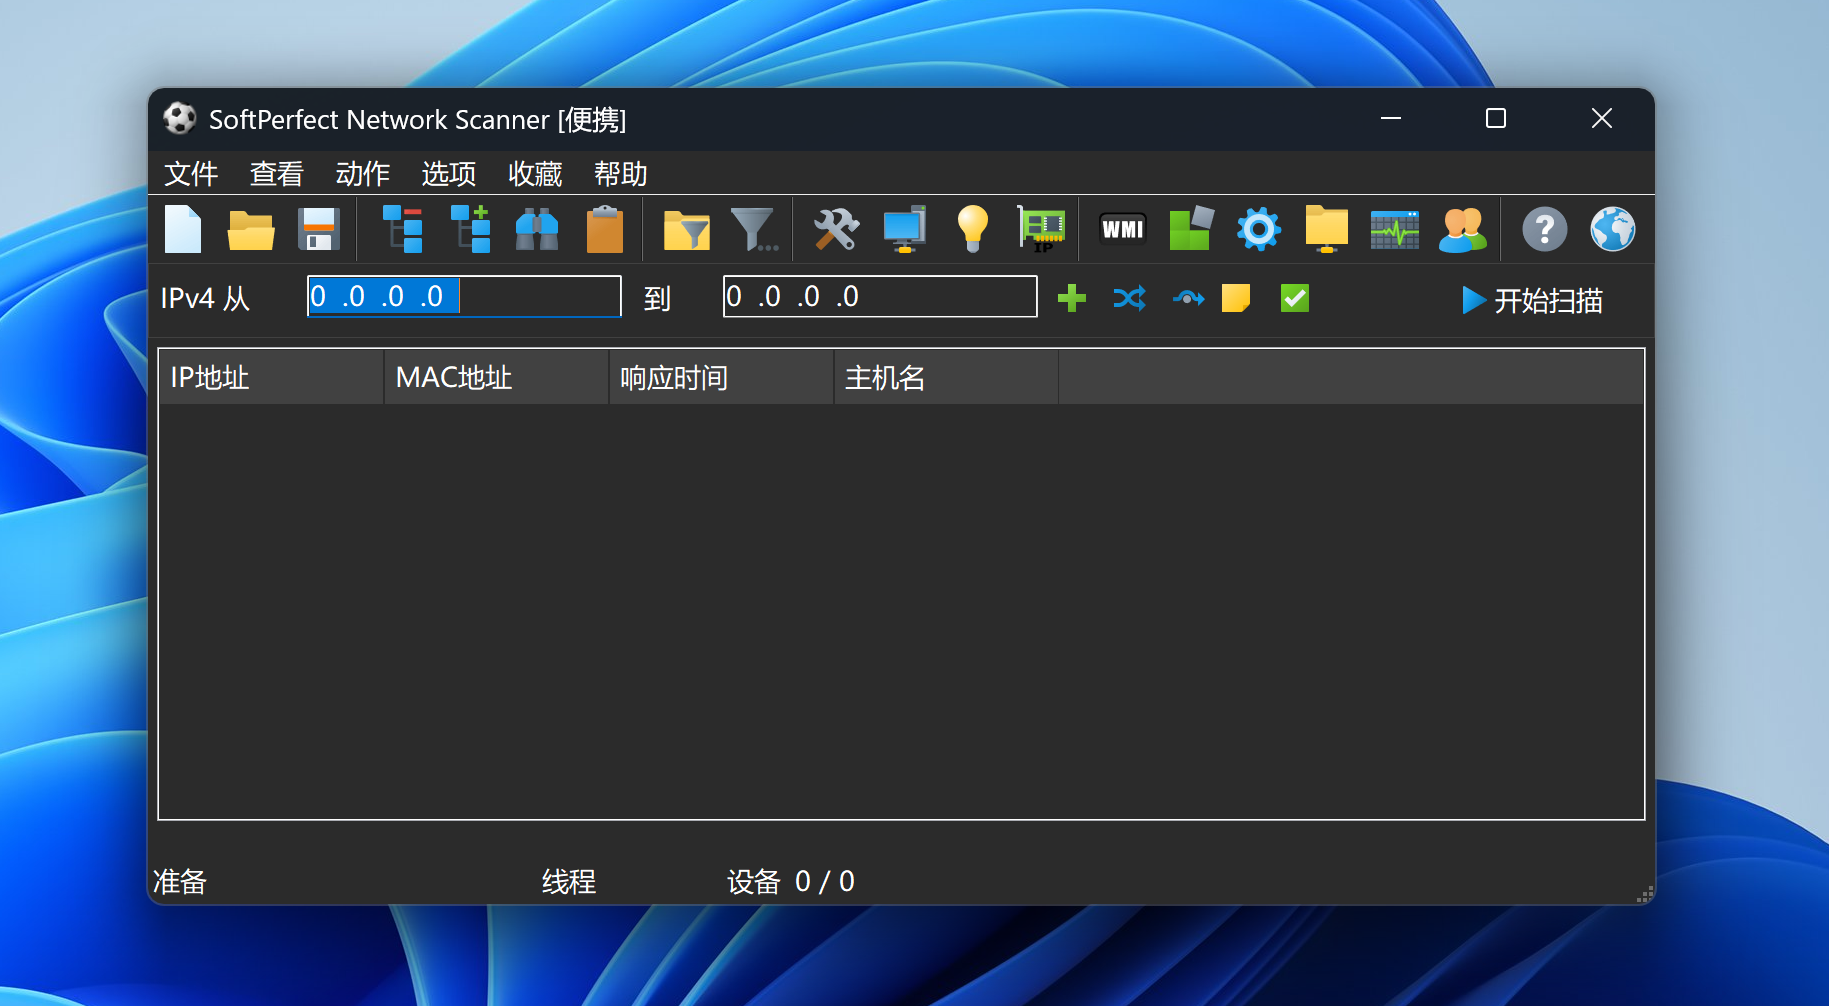Click the light bulb icon
Viewport: 1829px width, 1006px height.
[x=972, y=229]
